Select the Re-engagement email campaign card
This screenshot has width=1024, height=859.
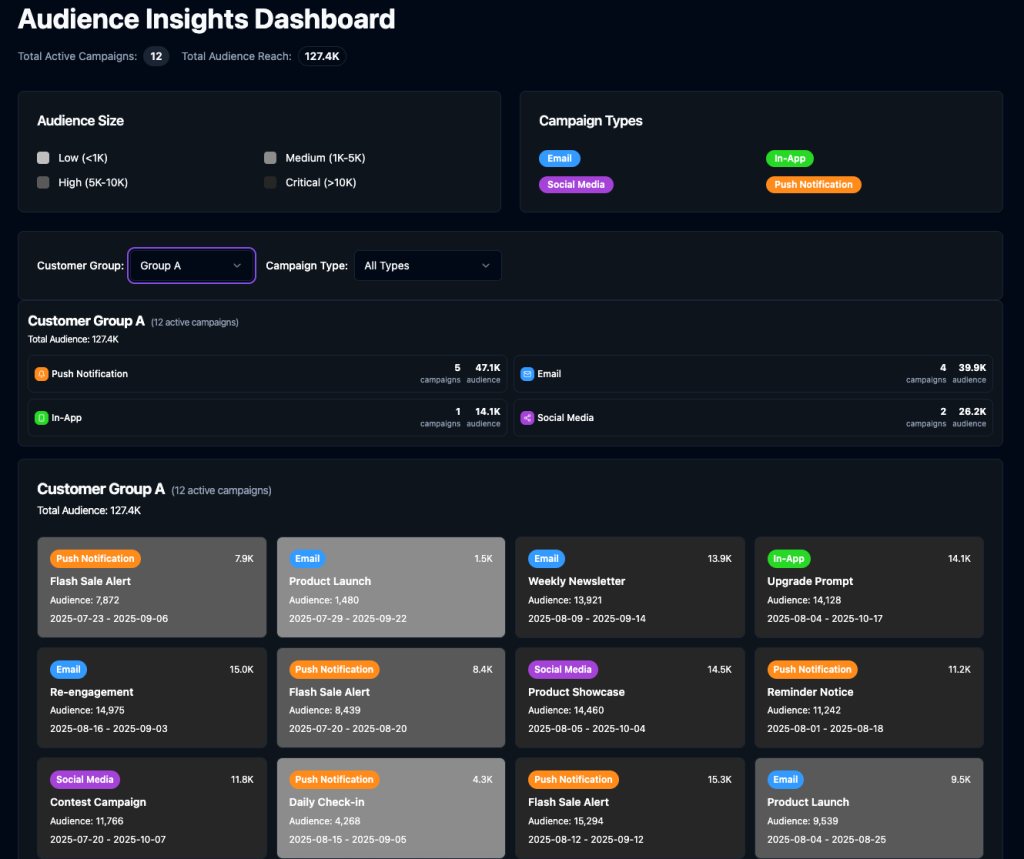(152, 698)
